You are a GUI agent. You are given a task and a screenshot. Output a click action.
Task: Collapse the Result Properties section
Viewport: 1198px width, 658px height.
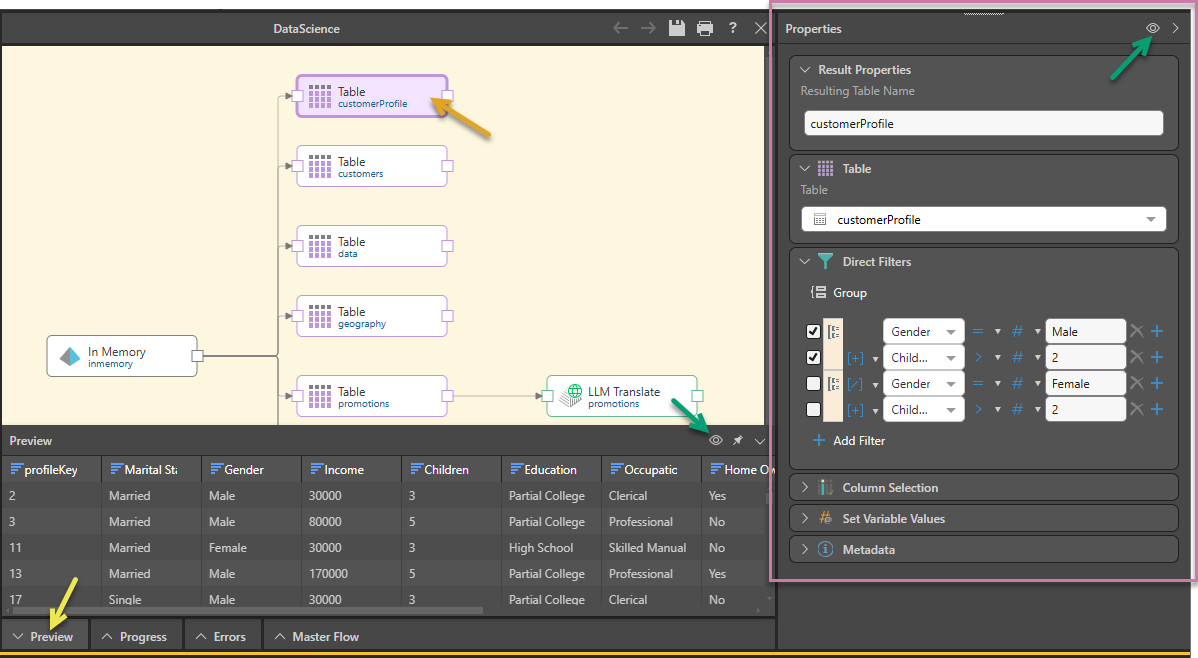click(805, 70)
